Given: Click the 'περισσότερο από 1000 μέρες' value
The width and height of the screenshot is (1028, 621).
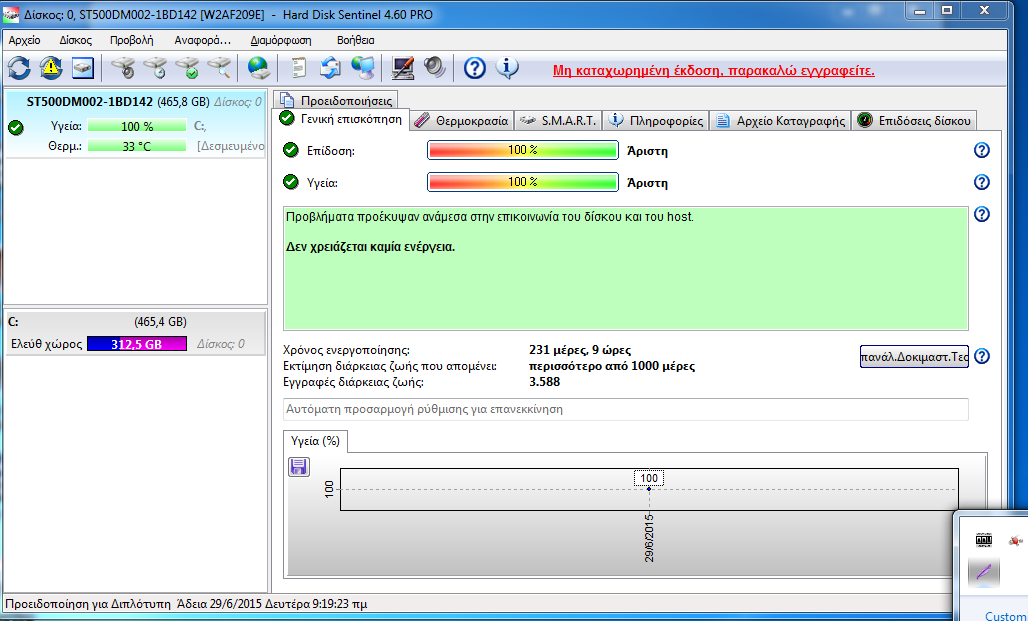Looking at the screenshot, I should [612, 366].
